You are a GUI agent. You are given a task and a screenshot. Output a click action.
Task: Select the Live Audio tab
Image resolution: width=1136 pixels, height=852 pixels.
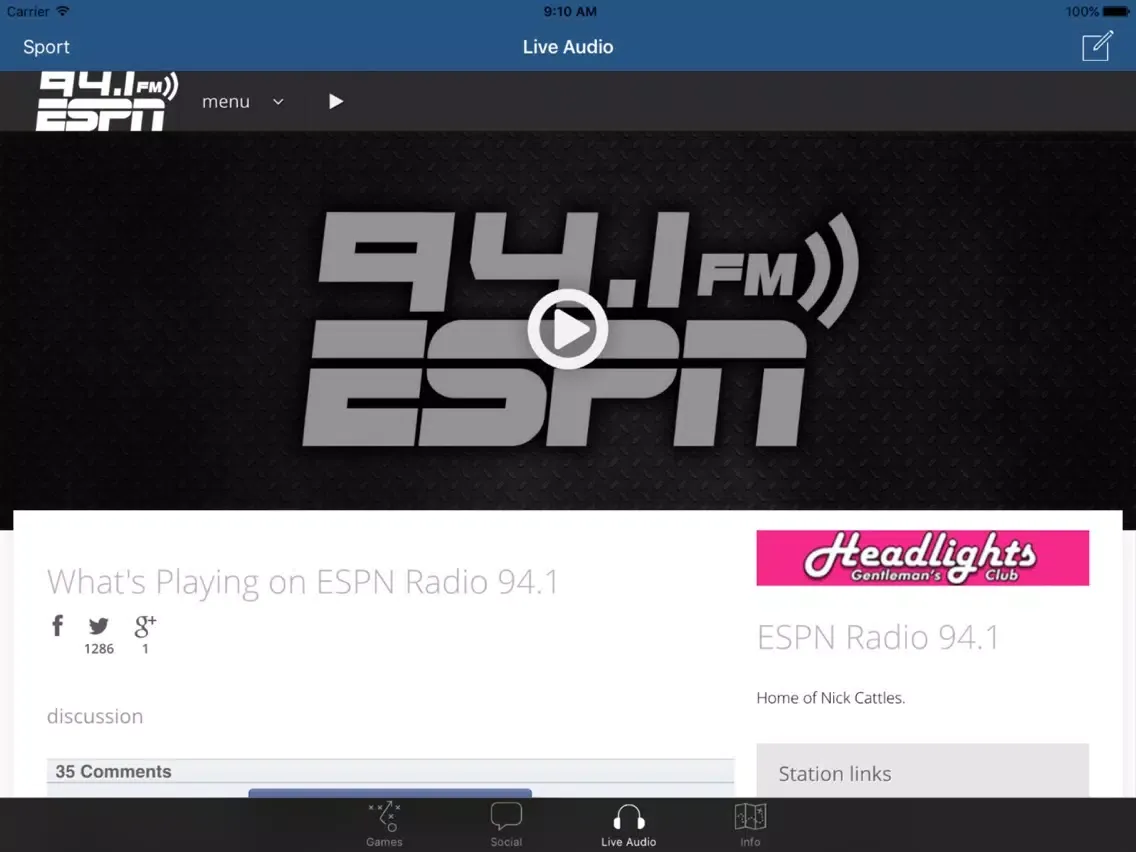(x=628, y=824)
